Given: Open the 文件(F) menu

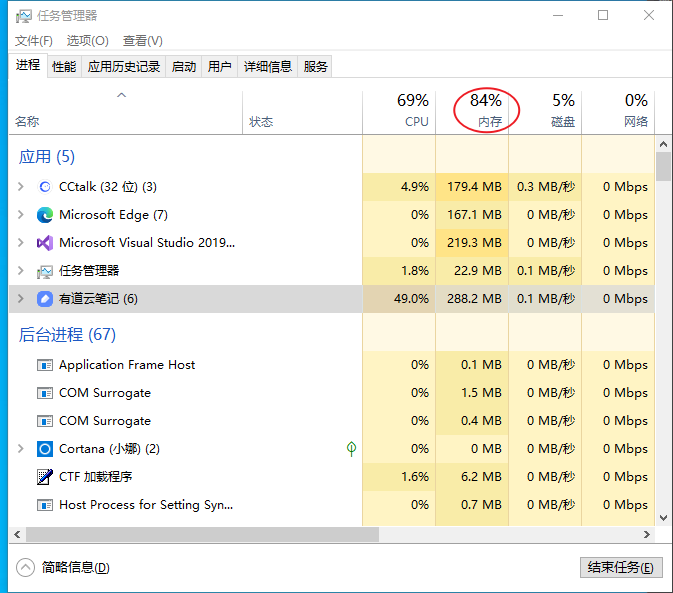Looking at the screenshot, I should [33, 41].
